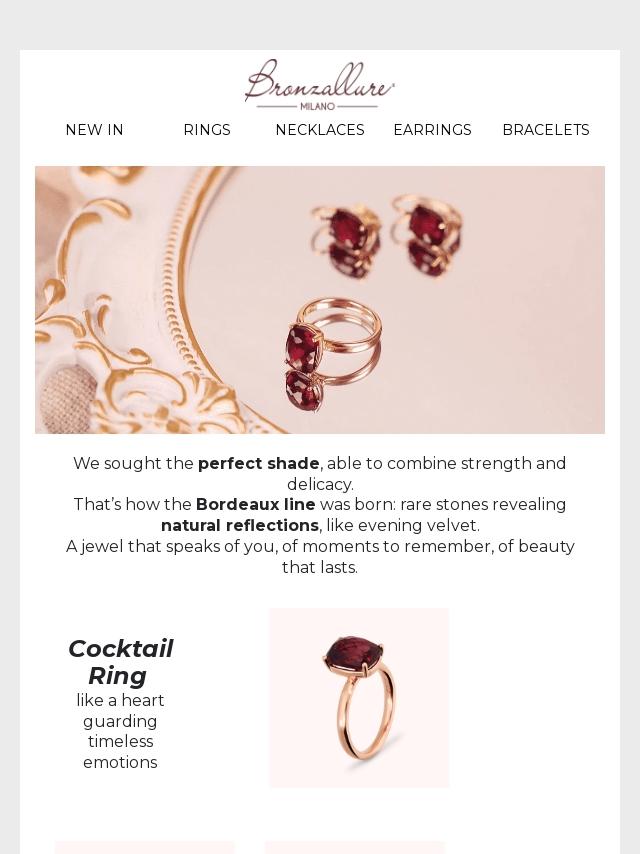The image size is (640, 854).
Task: Open the NEW IN menu item
Action: pyautogui.click(x=94, y=130)
